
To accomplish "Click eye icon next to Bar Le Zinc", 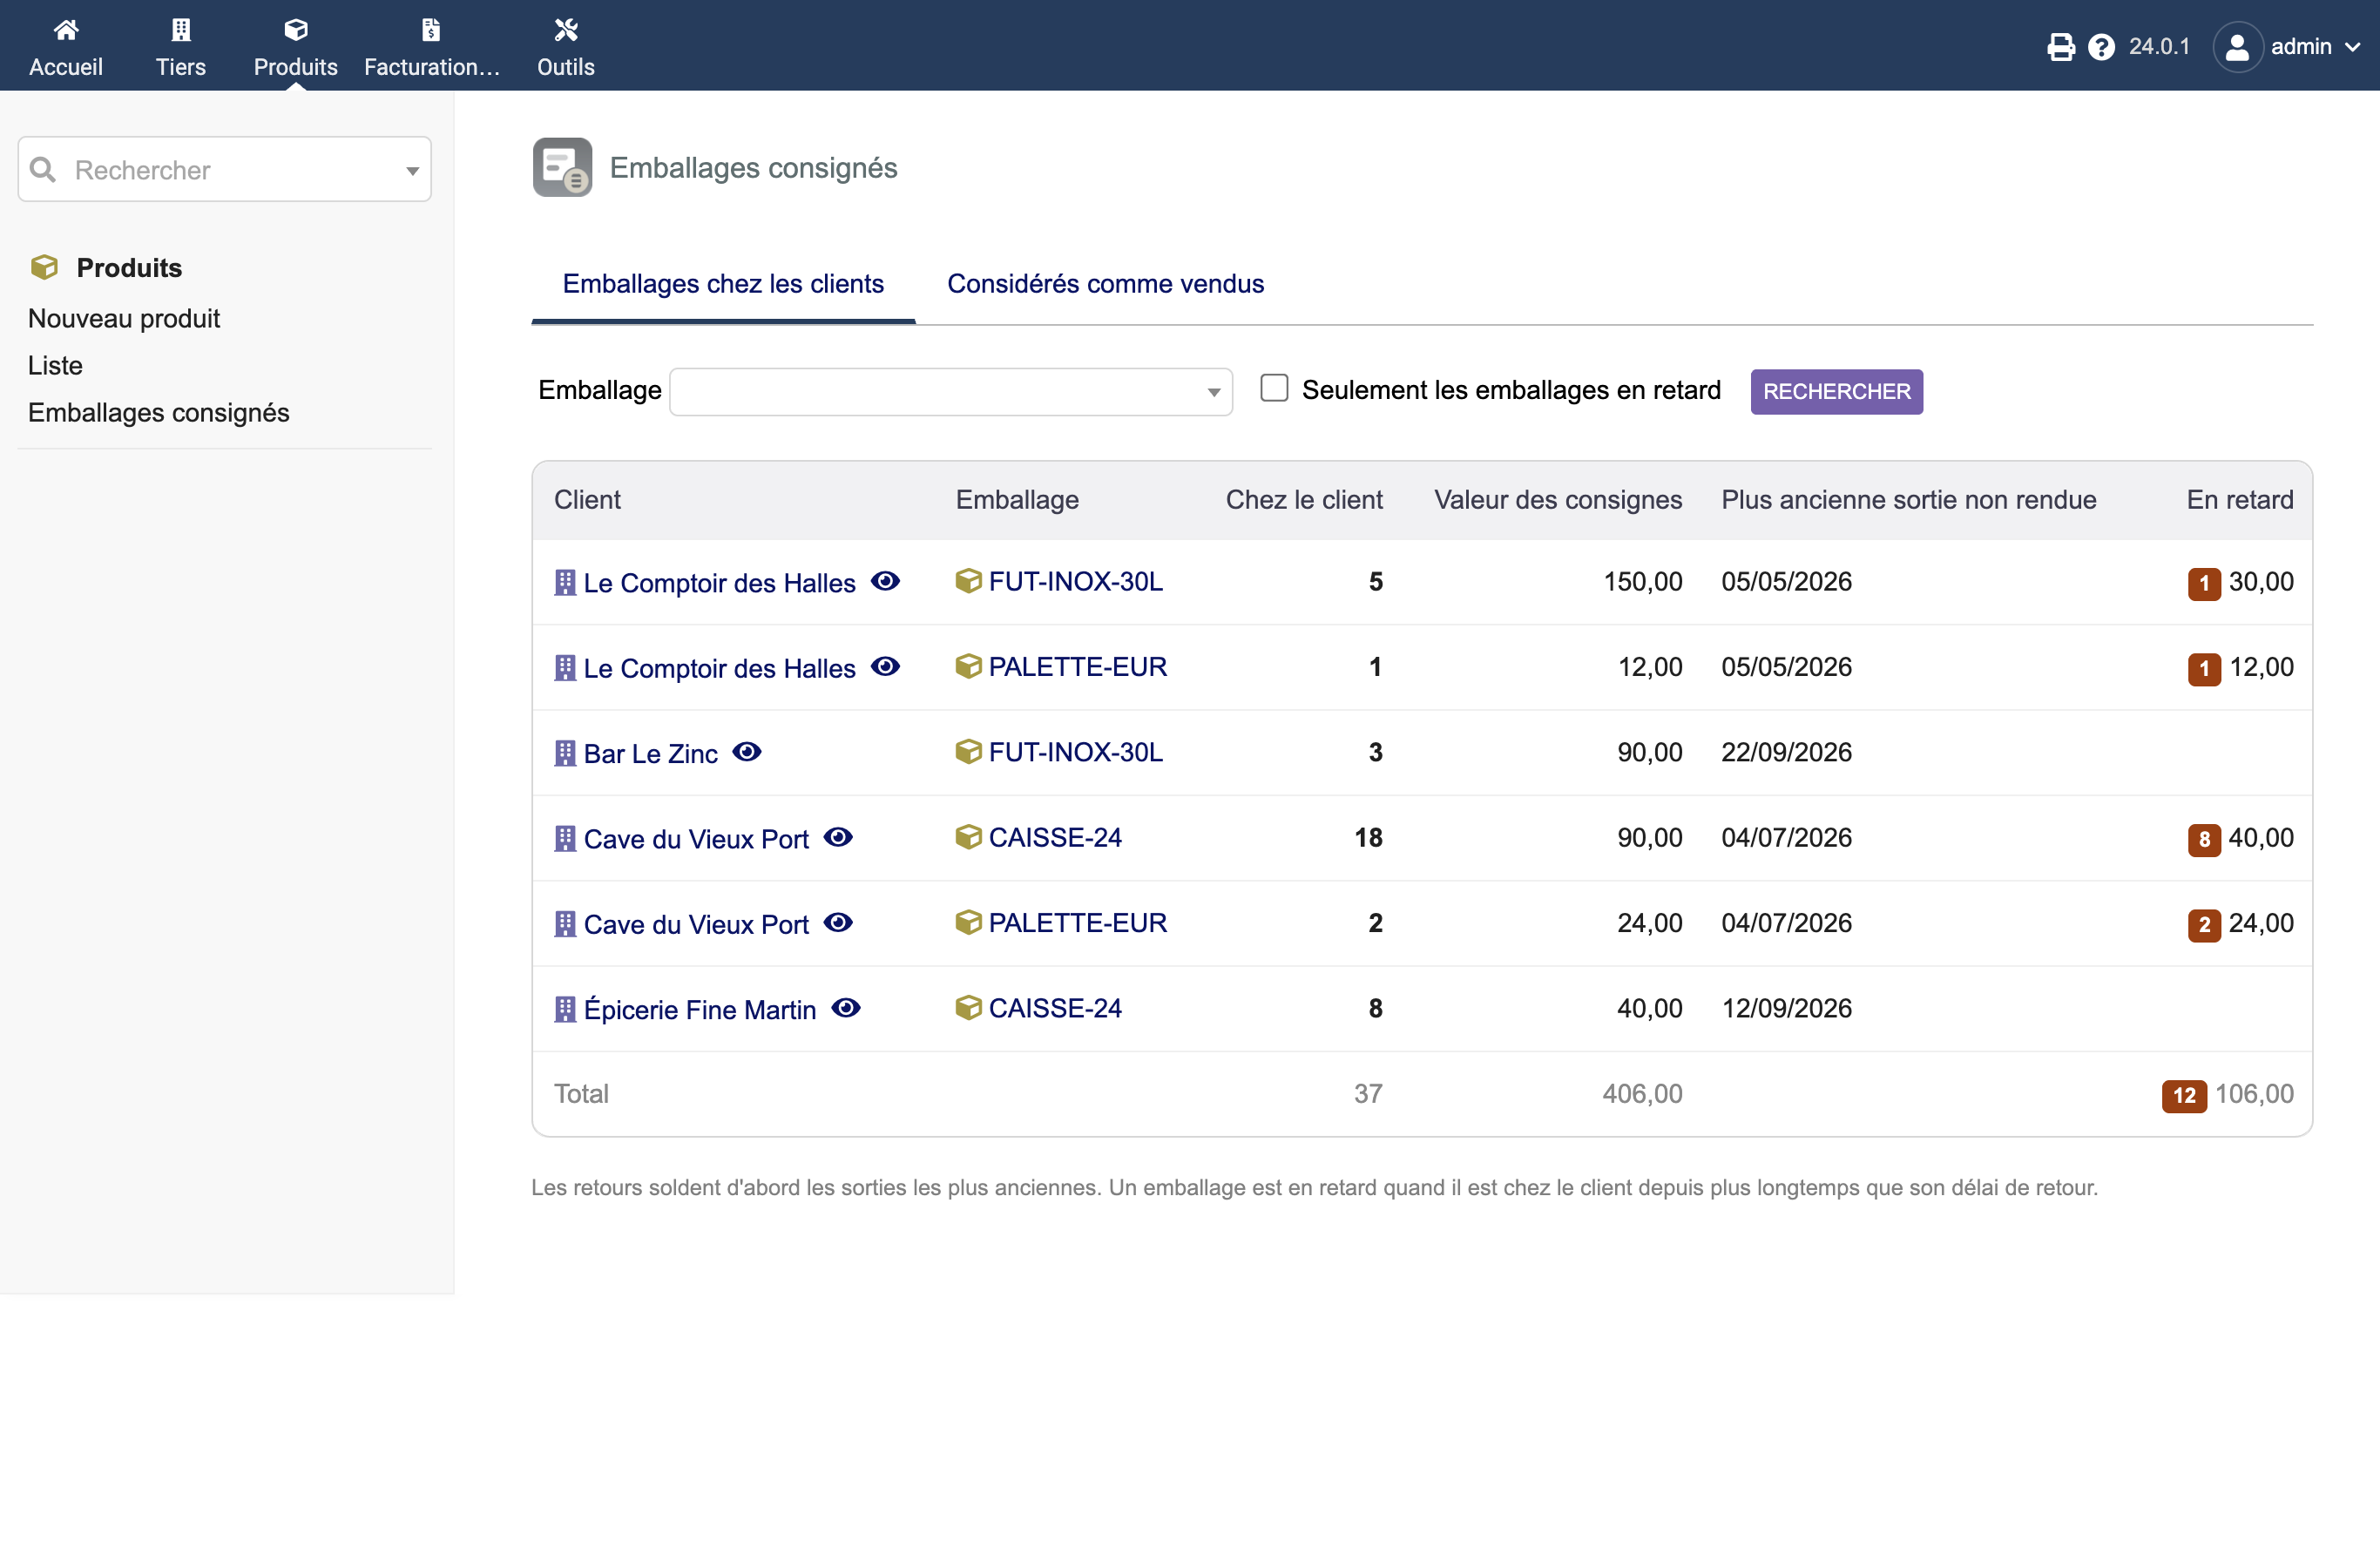I will [747, 751].
